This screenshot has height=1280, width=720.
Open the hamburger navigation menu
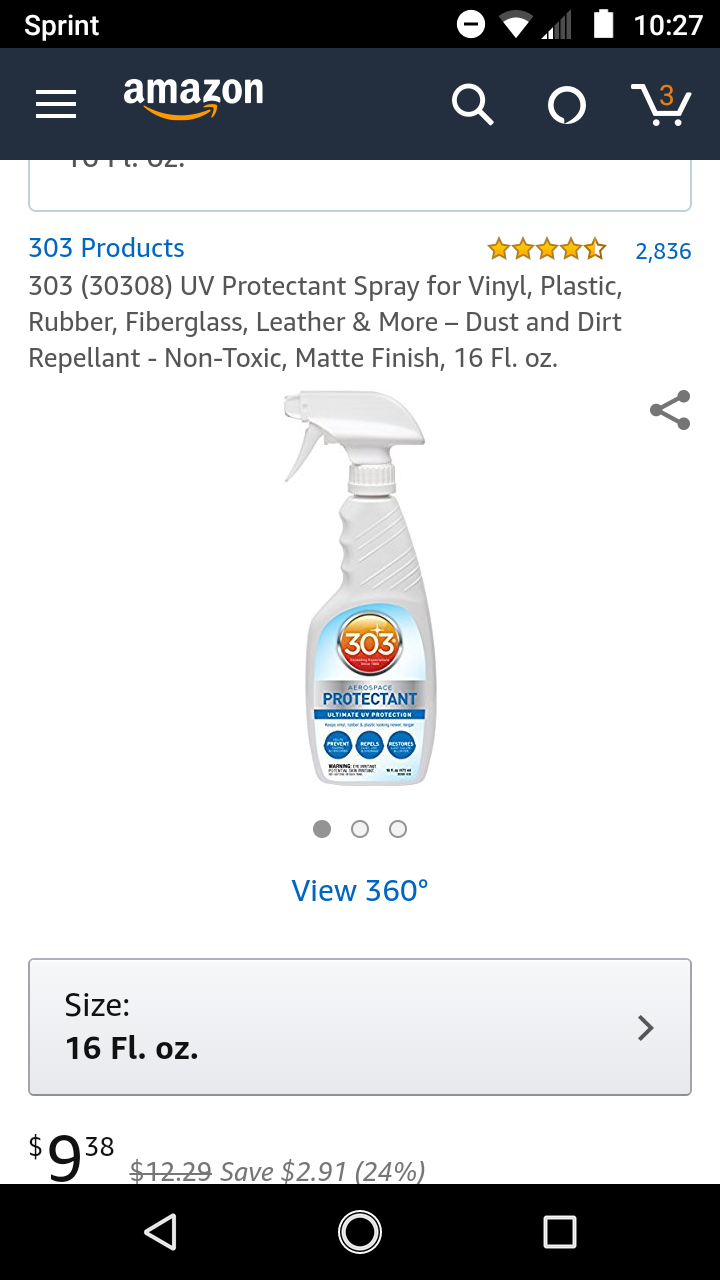pos(56,104)
